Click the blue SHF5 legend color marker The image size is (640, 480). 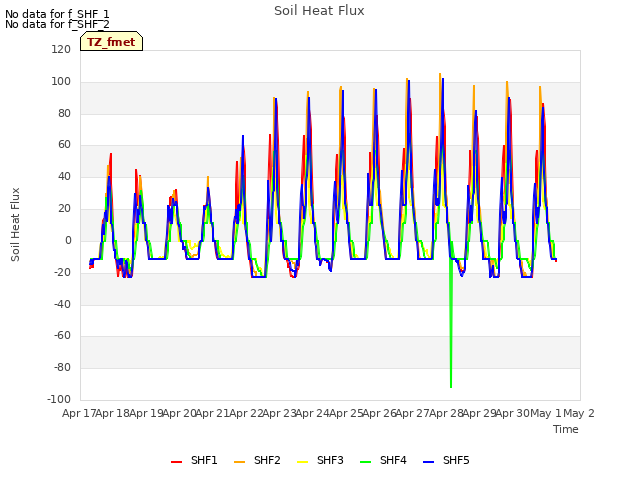(429, 462)
